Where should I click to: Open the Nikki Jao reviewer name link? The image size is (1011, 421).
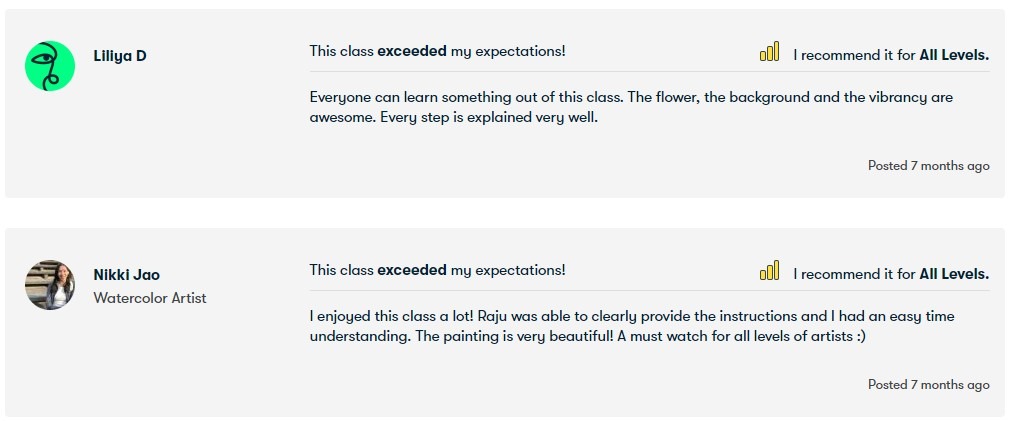126,275
